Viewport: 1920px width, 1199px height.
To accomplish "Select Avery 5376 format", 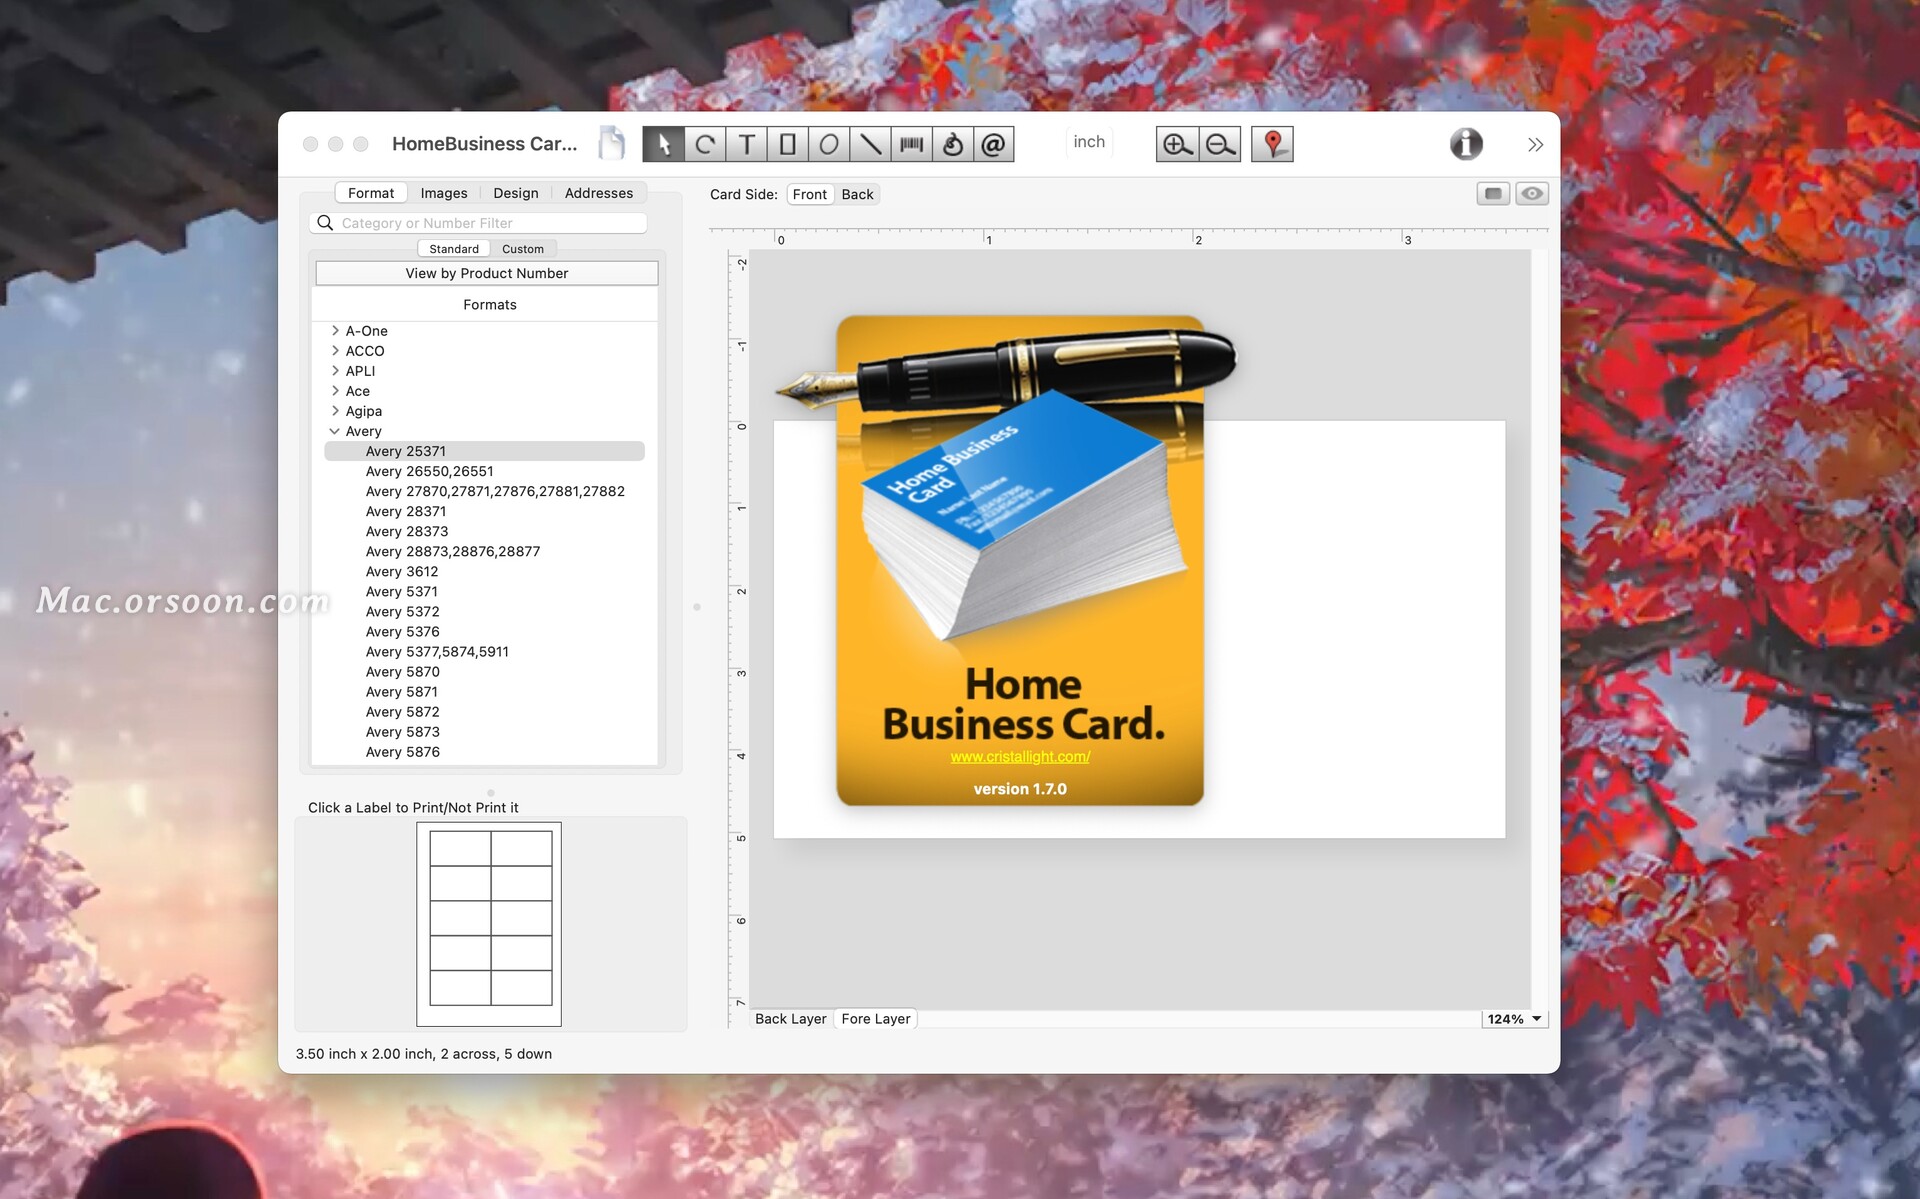I will coord(485,631).
